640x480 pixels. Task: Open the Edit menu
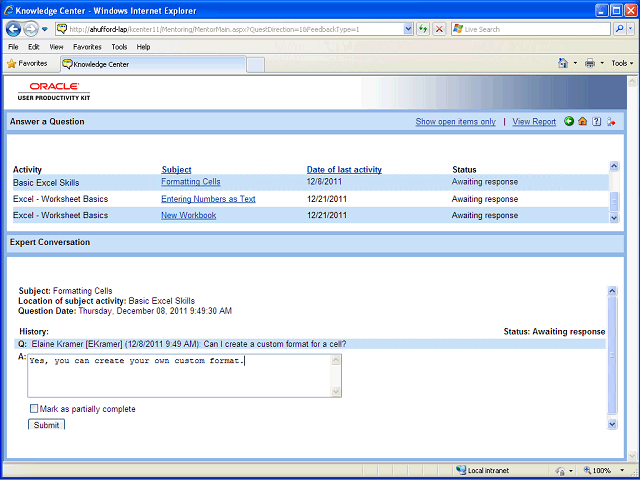[x=33, y=47]
